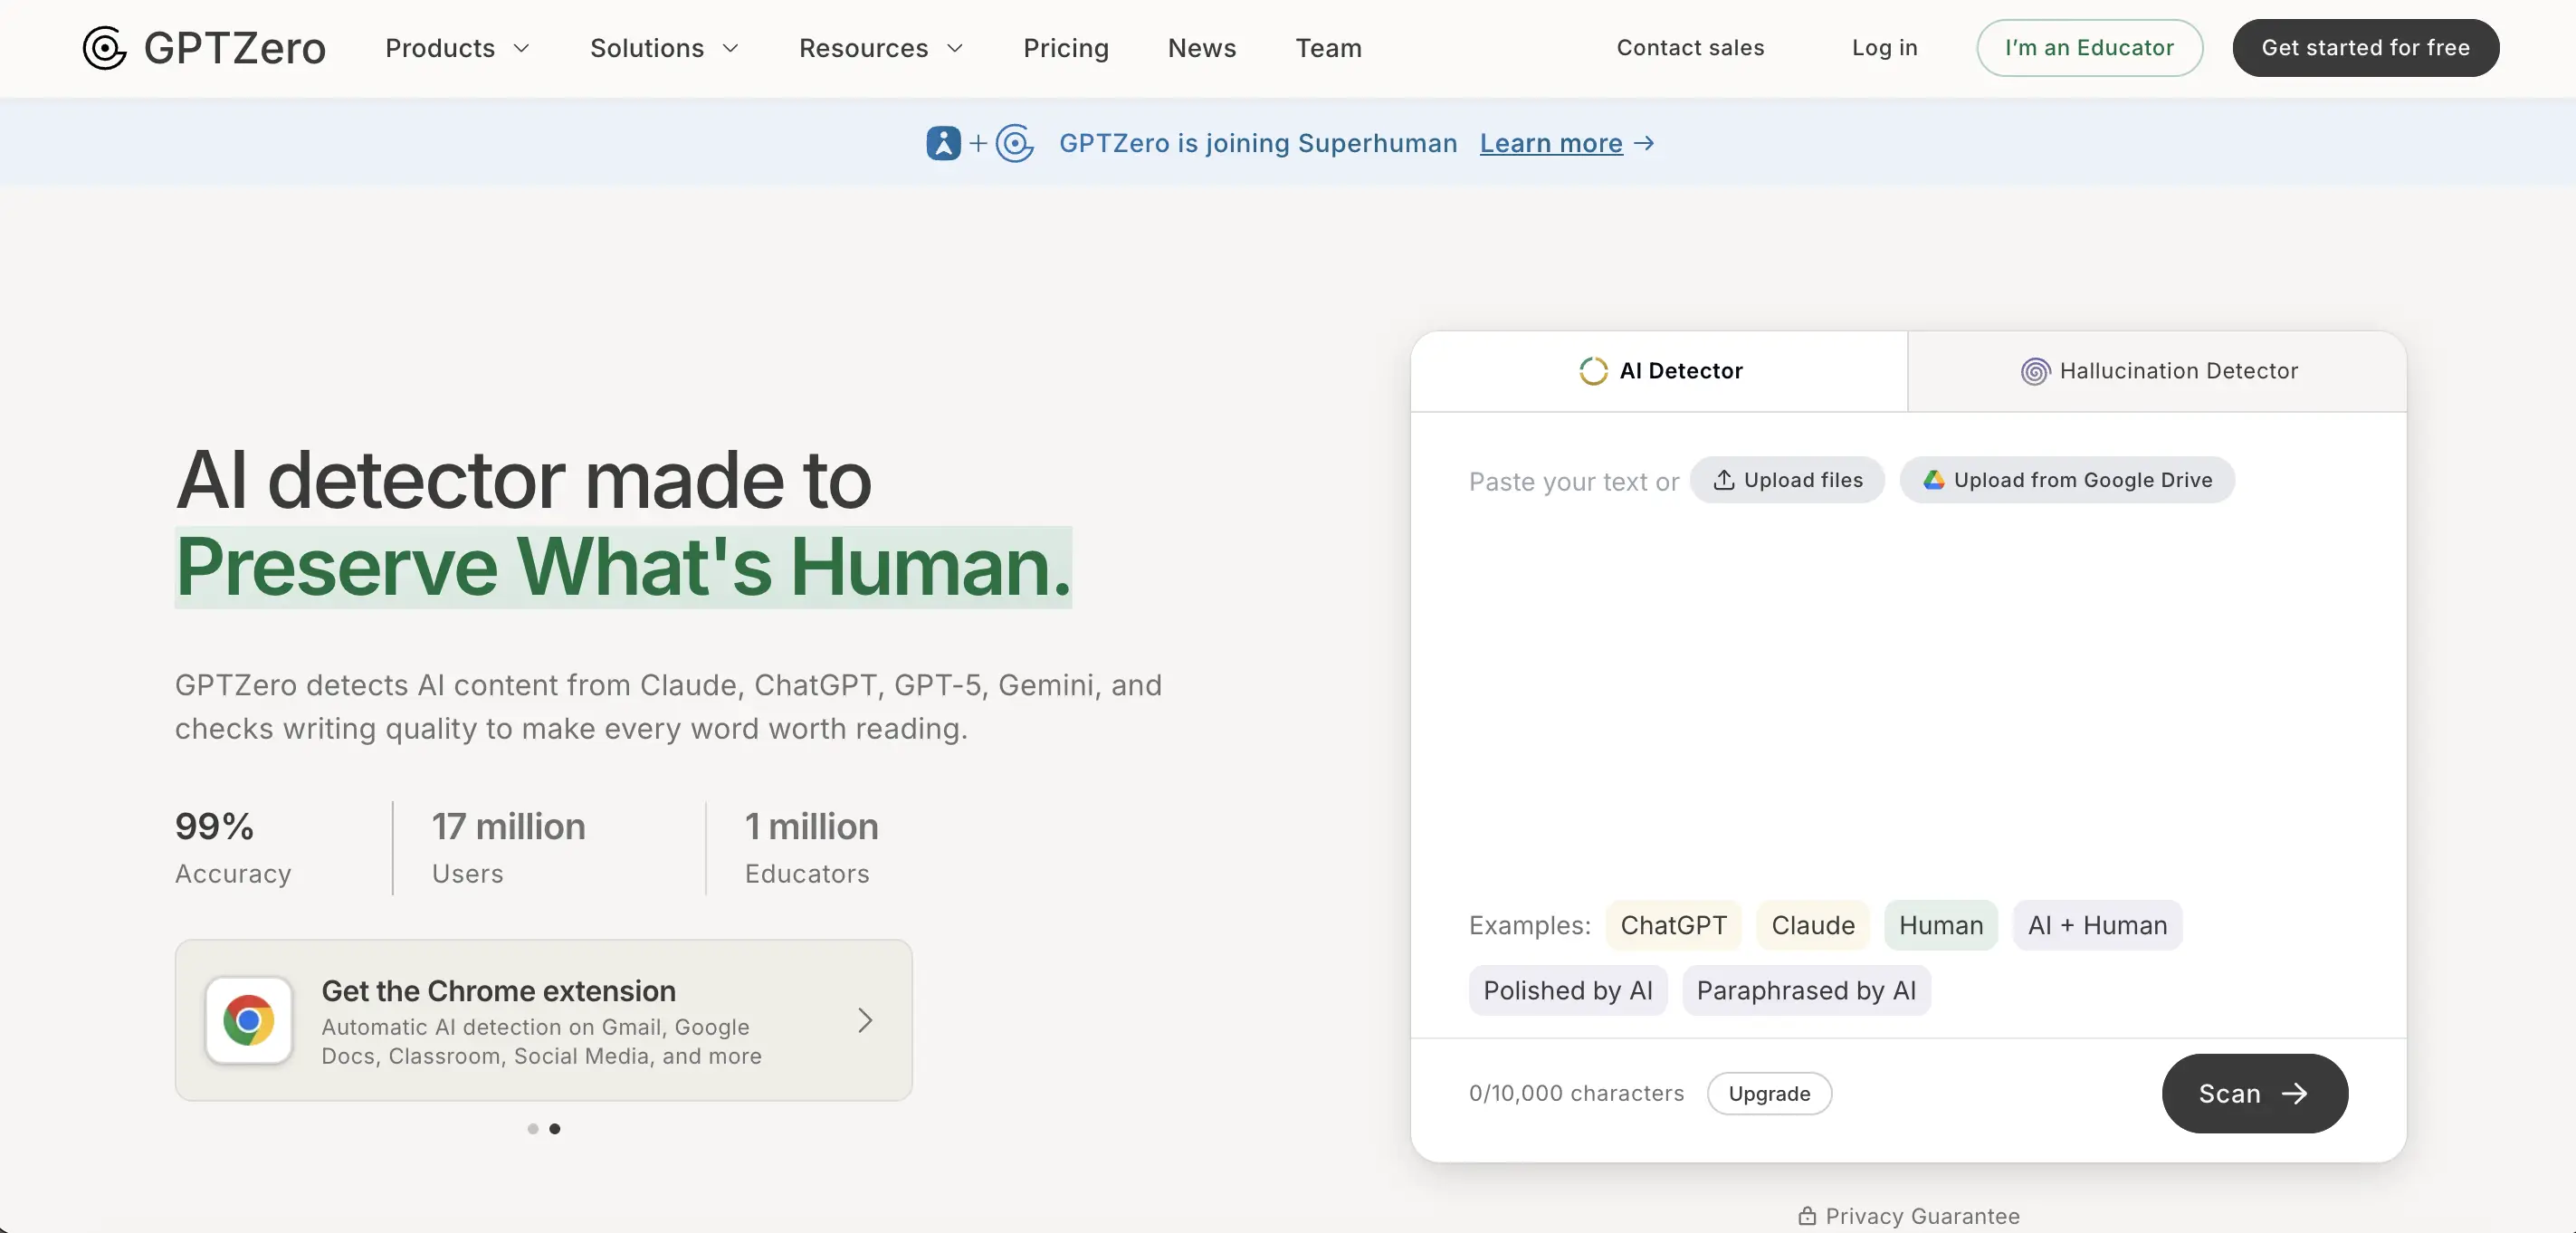Click the 1 million Educators statistic

pyautogui.click(x=811, y=847)
